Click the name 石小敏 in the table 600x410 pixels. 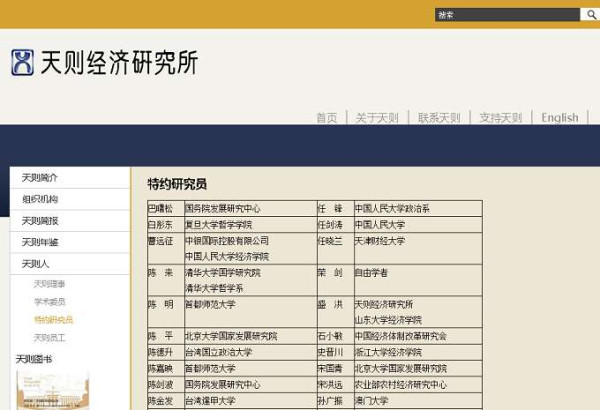coord(330,336)
